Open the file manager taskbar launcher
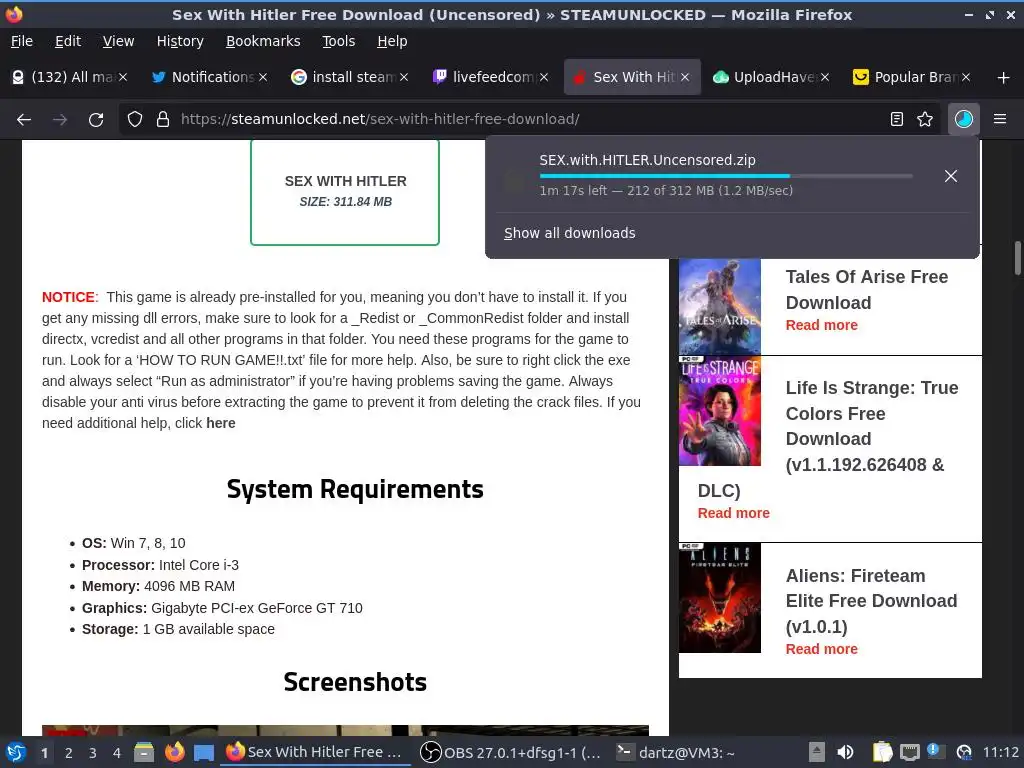The image size is (1024, 768). (144, 753)
